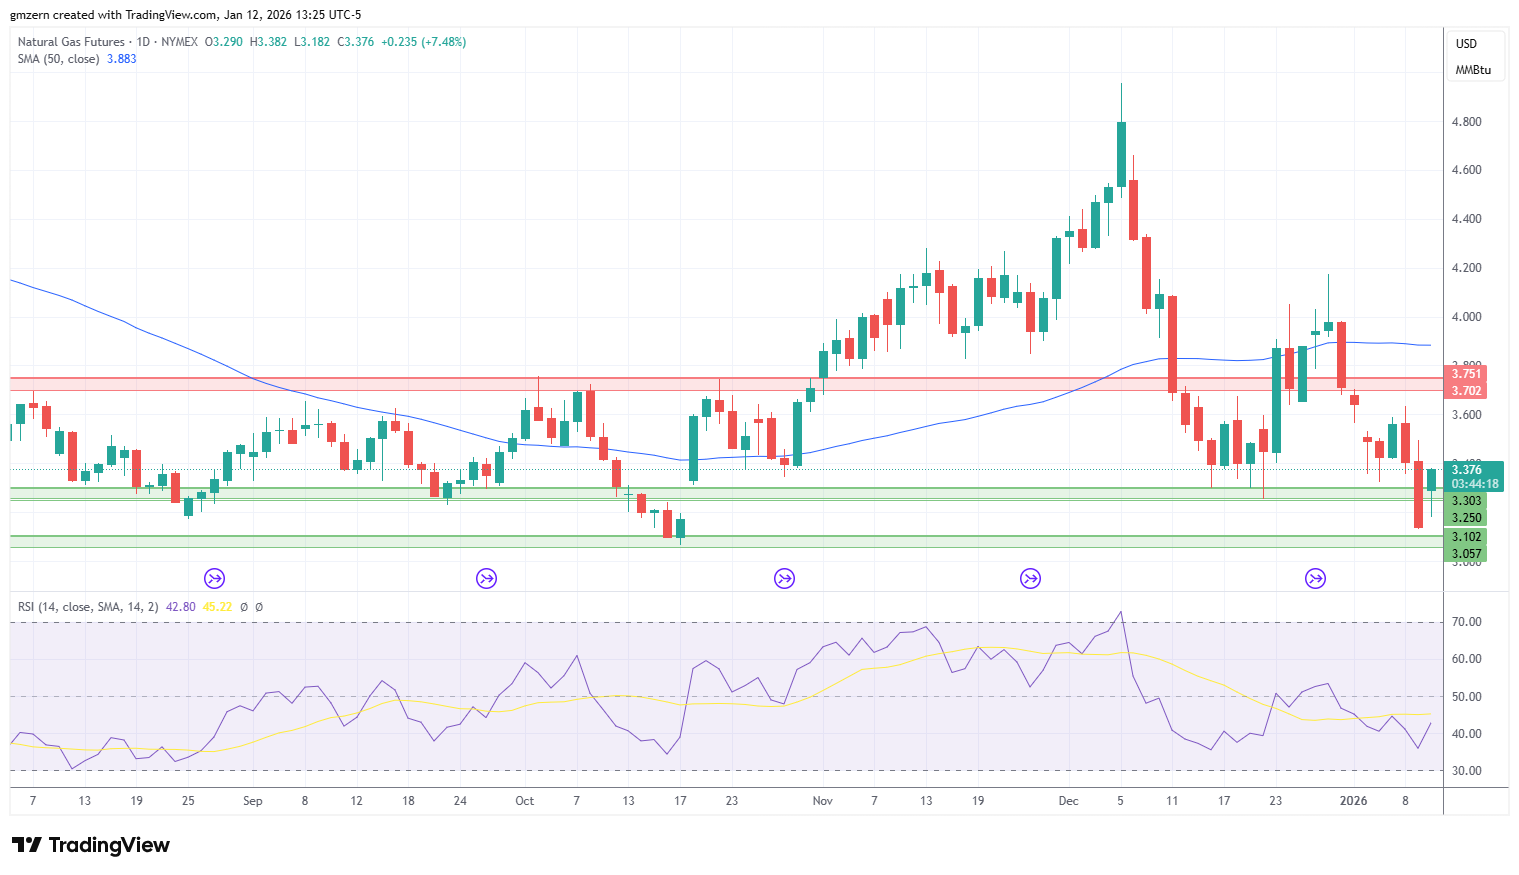Click the 4.800 price axis label
This screenshot has height=875, width=1519.
(x=1466, y=122)
